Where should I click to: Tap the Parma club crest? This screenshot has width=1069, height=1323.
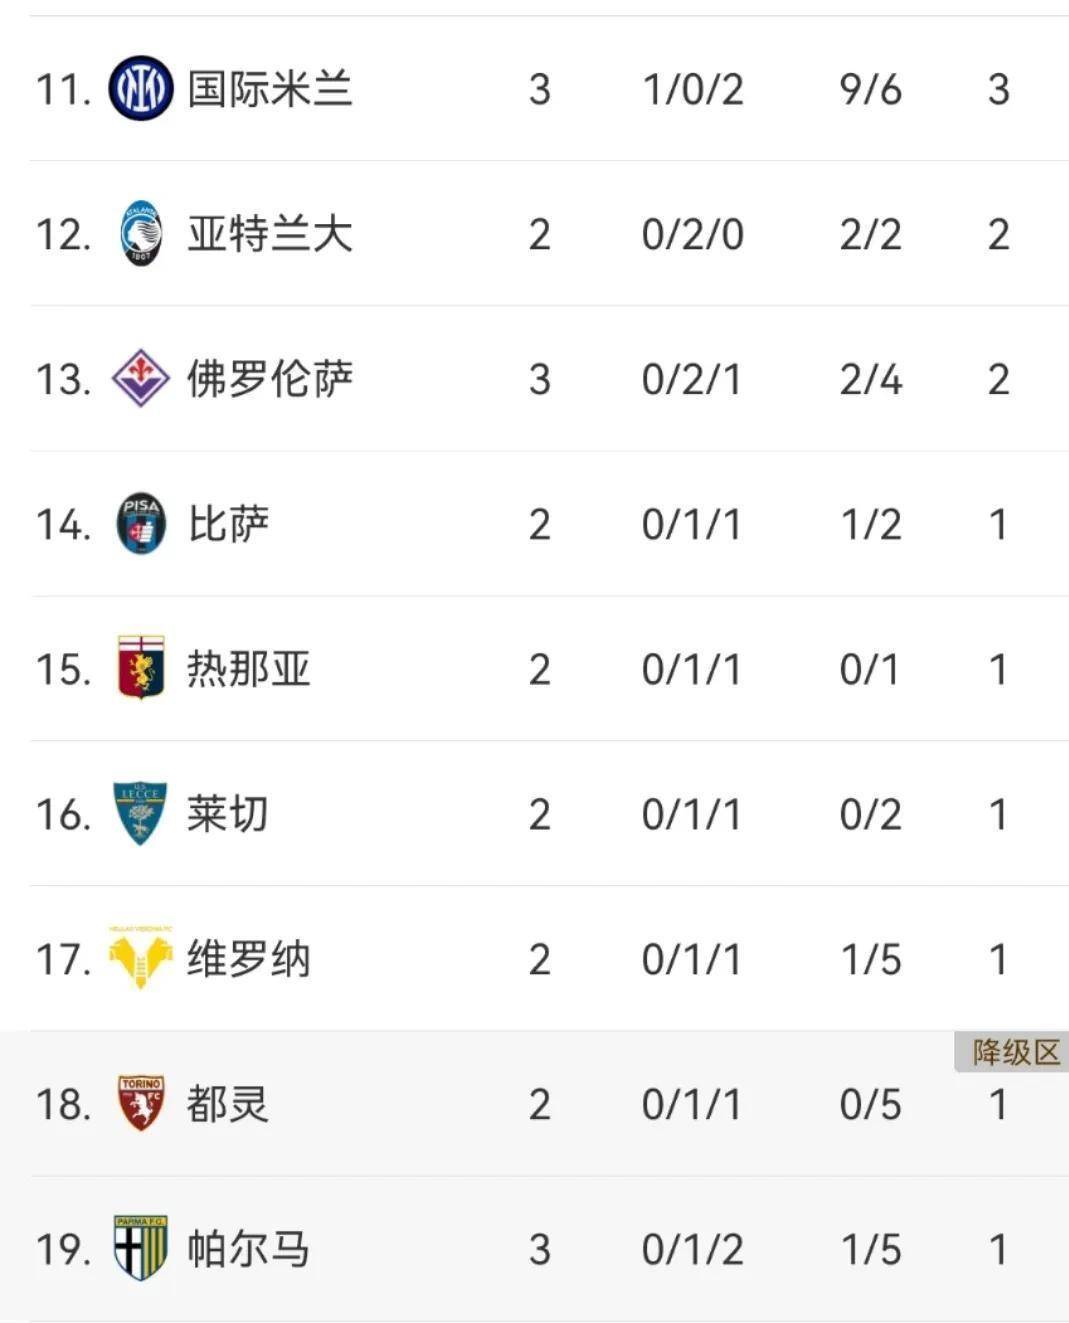tap(140, 1248)
